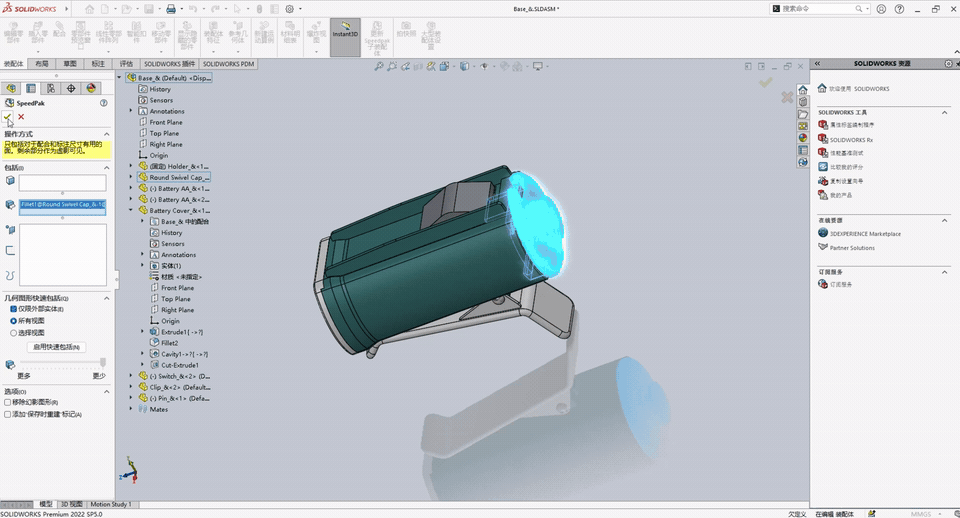
Task: Collapse the SOLIDWORKS 工具 section
Action: 945,113
